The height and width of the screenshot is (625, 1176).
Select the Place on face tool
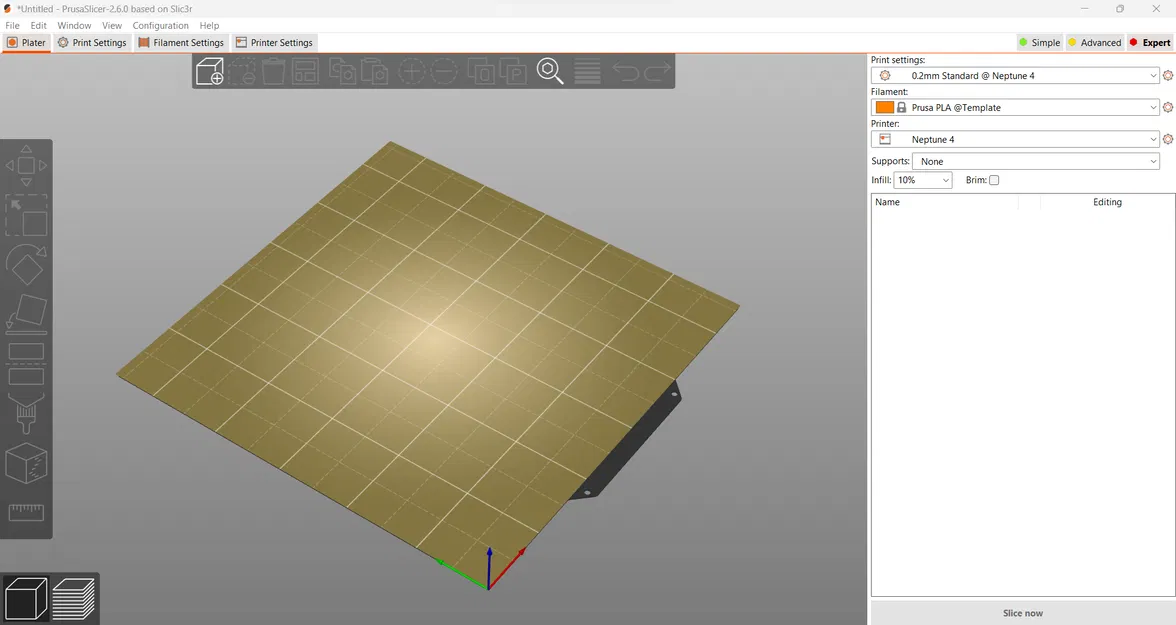(x=27, y=312)
